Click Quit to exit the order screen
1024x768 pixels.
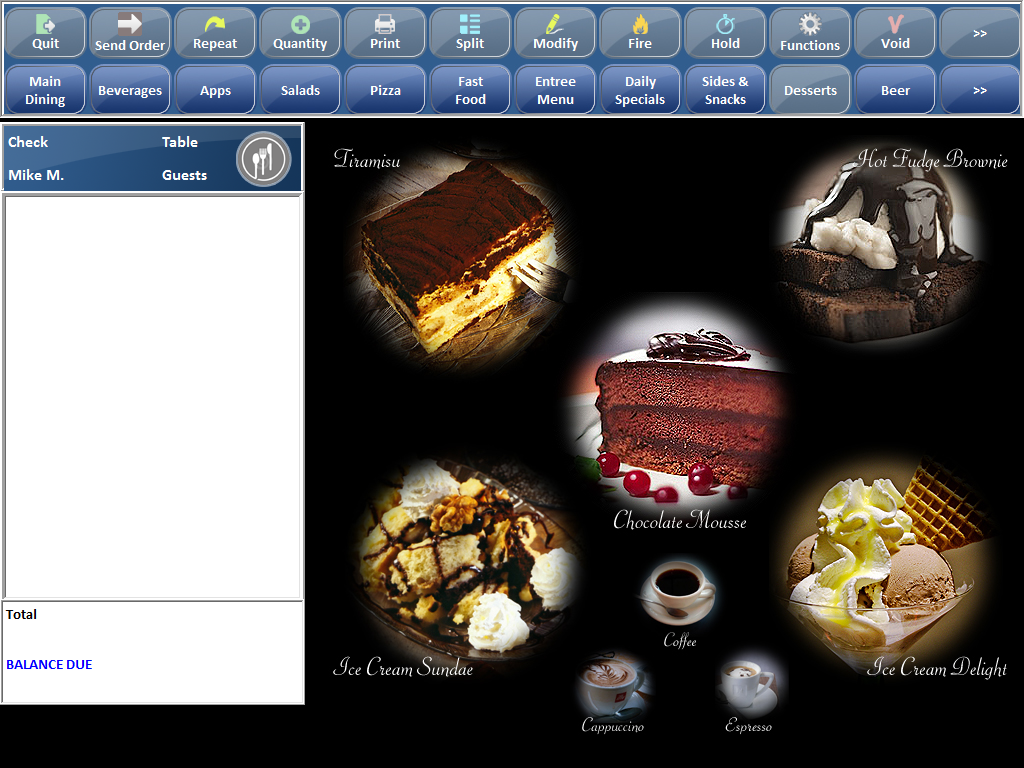44,31
